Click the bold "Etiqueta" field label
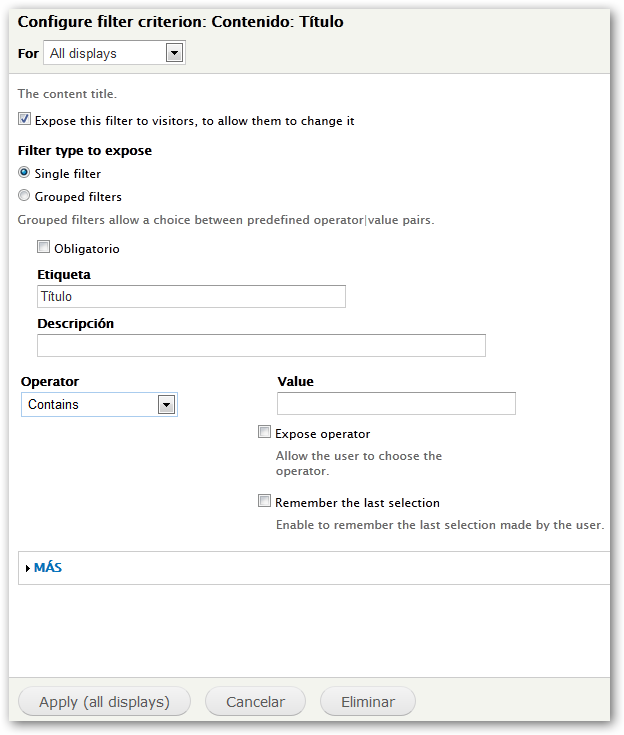624x735 pixels. [x=64, y=274]
